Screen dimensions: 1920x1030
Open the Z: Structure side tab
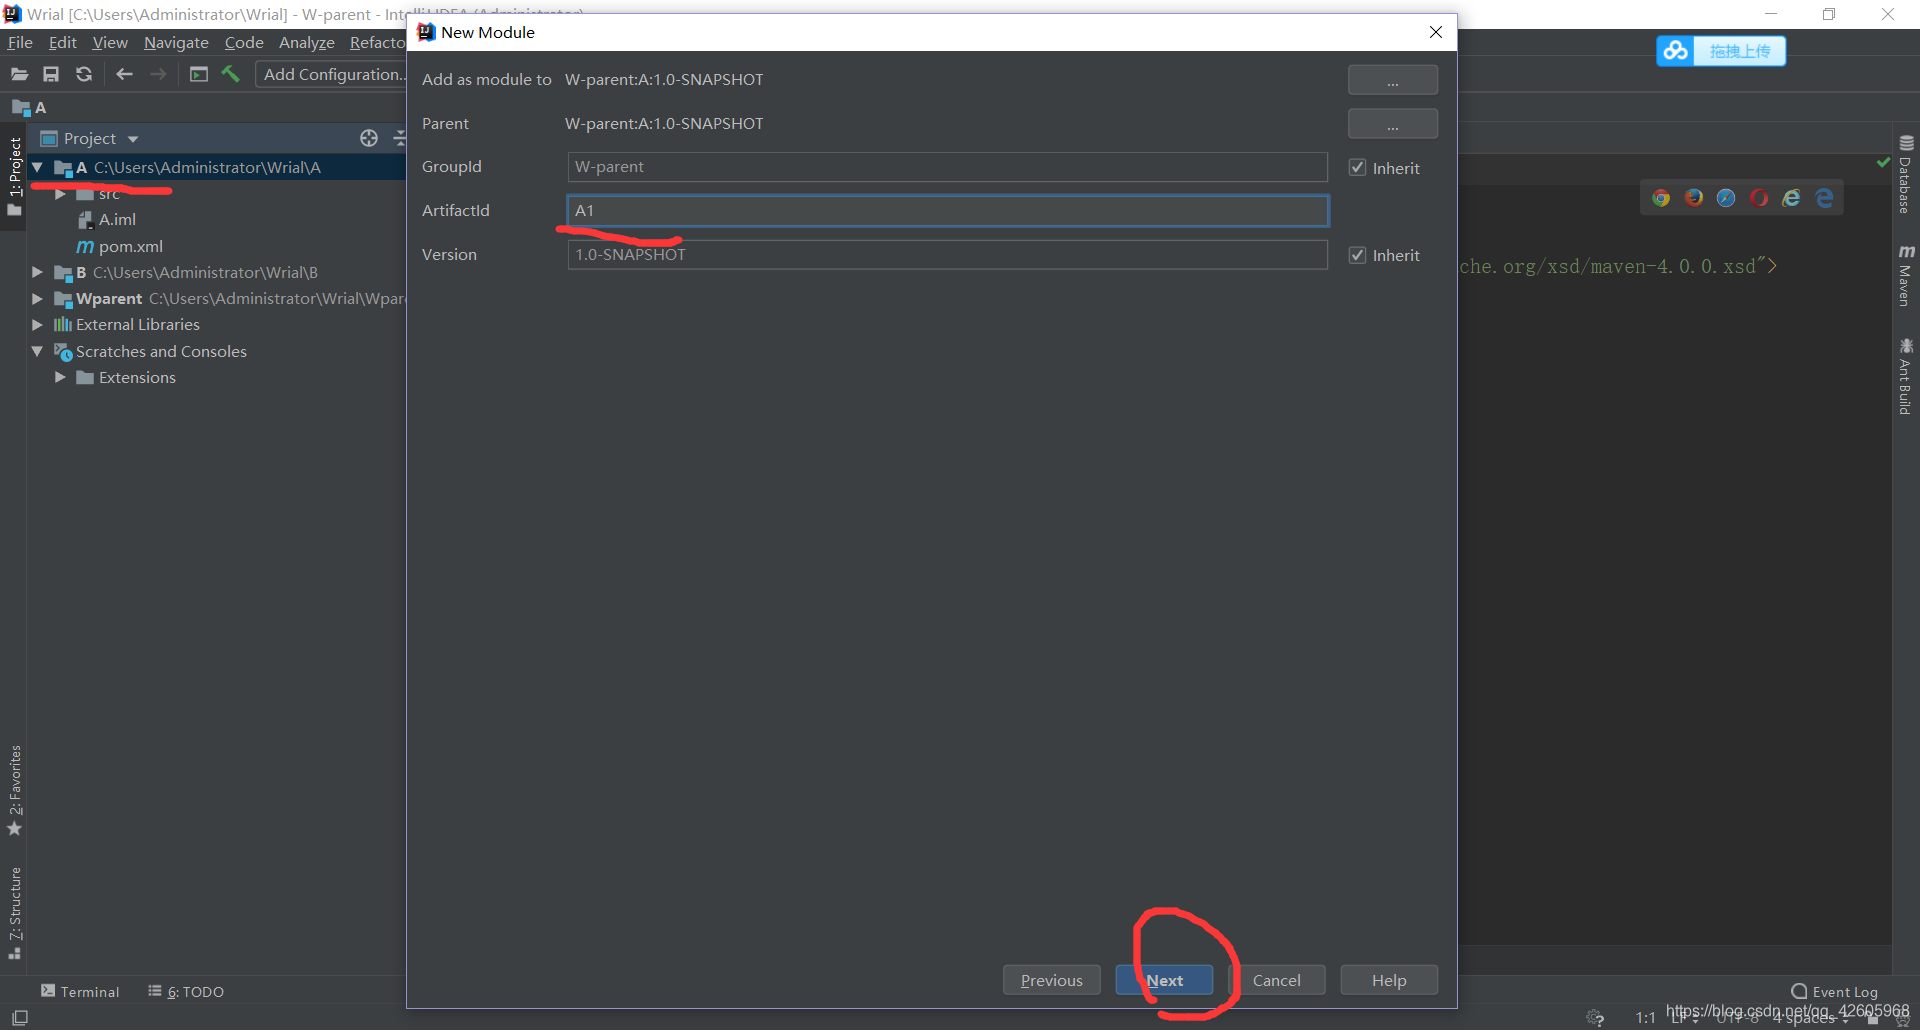tap(15, 913)
